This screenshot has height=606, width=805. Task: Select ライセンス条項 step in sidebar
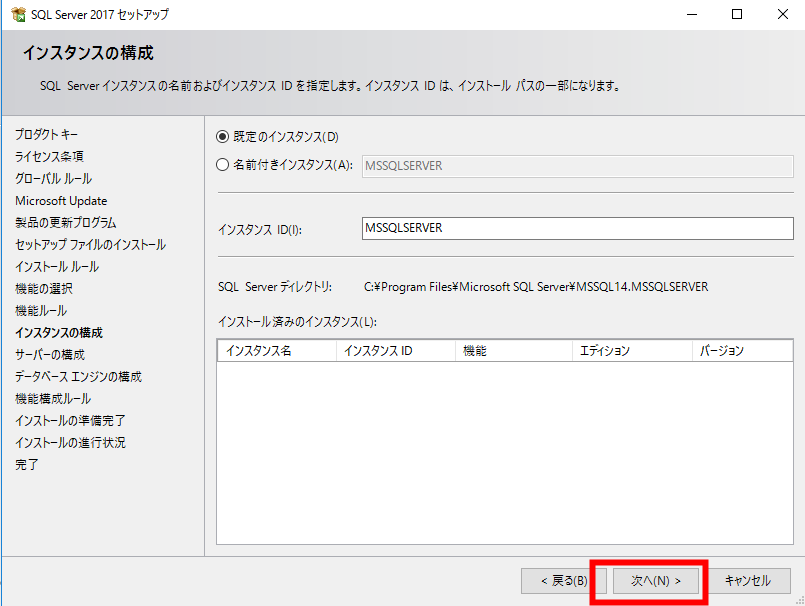click(49, 157)
